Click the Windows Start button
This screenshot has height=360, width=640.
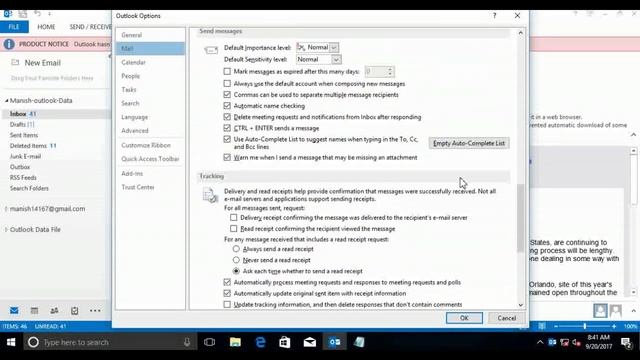coord(11,342)
